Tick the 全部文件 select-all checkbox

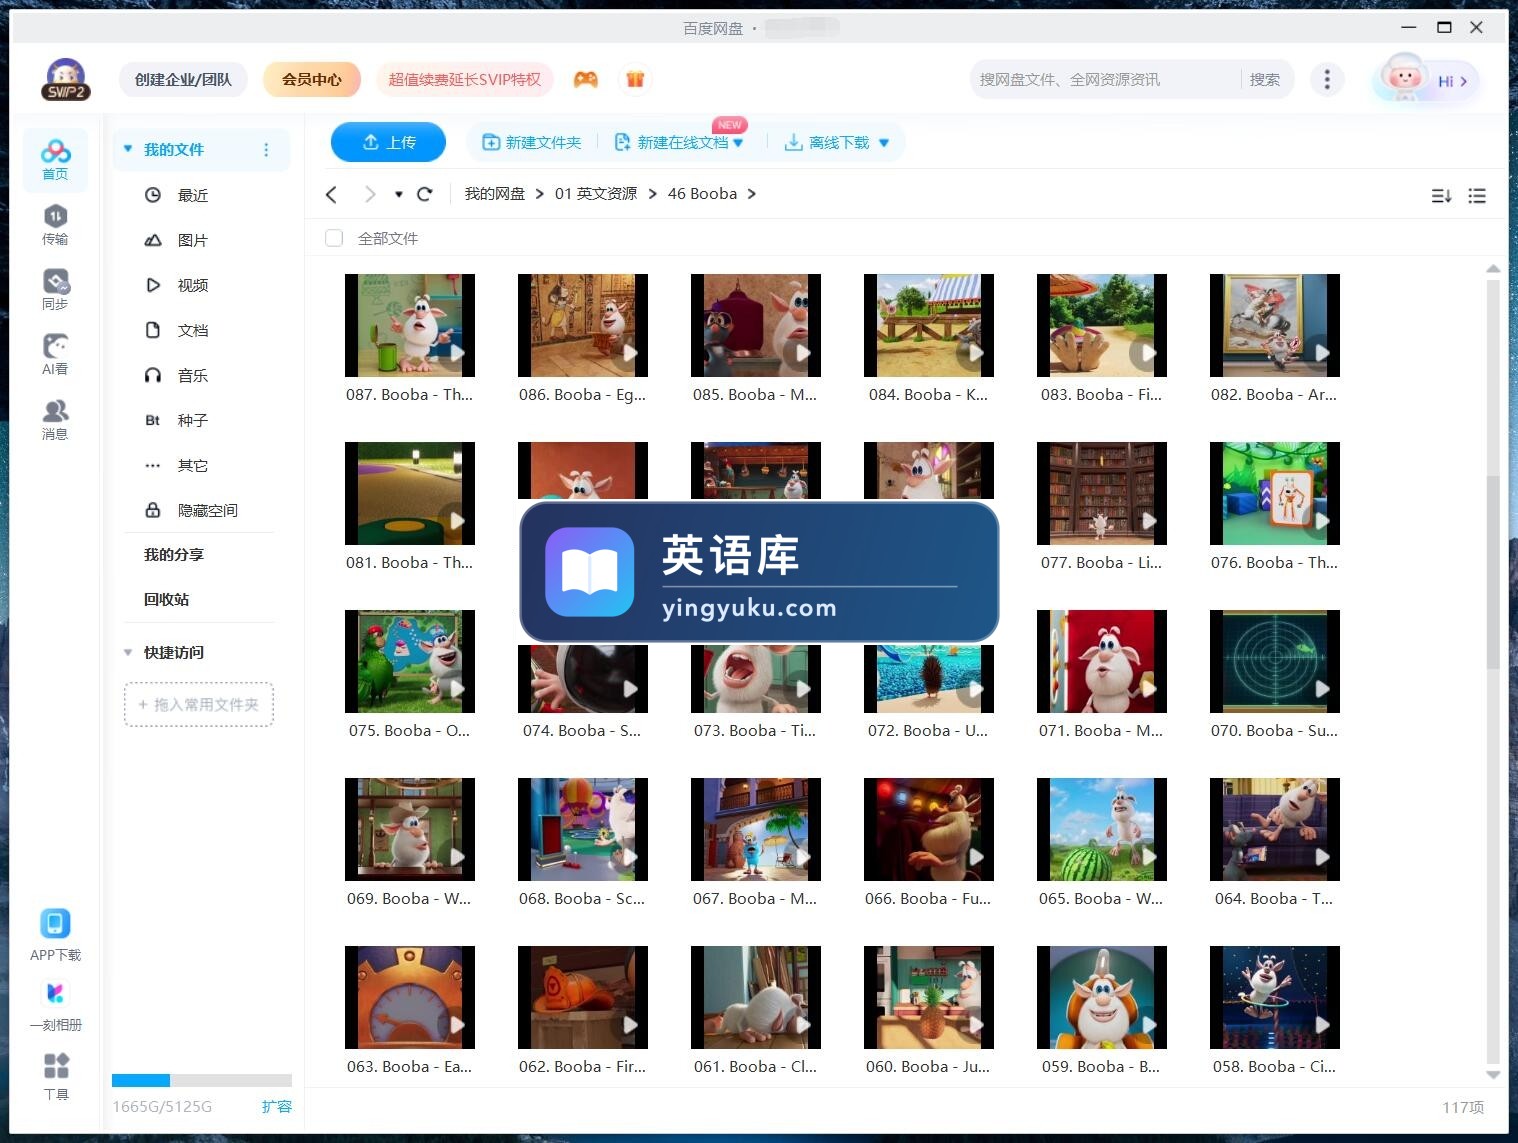(x=334, y=238)
